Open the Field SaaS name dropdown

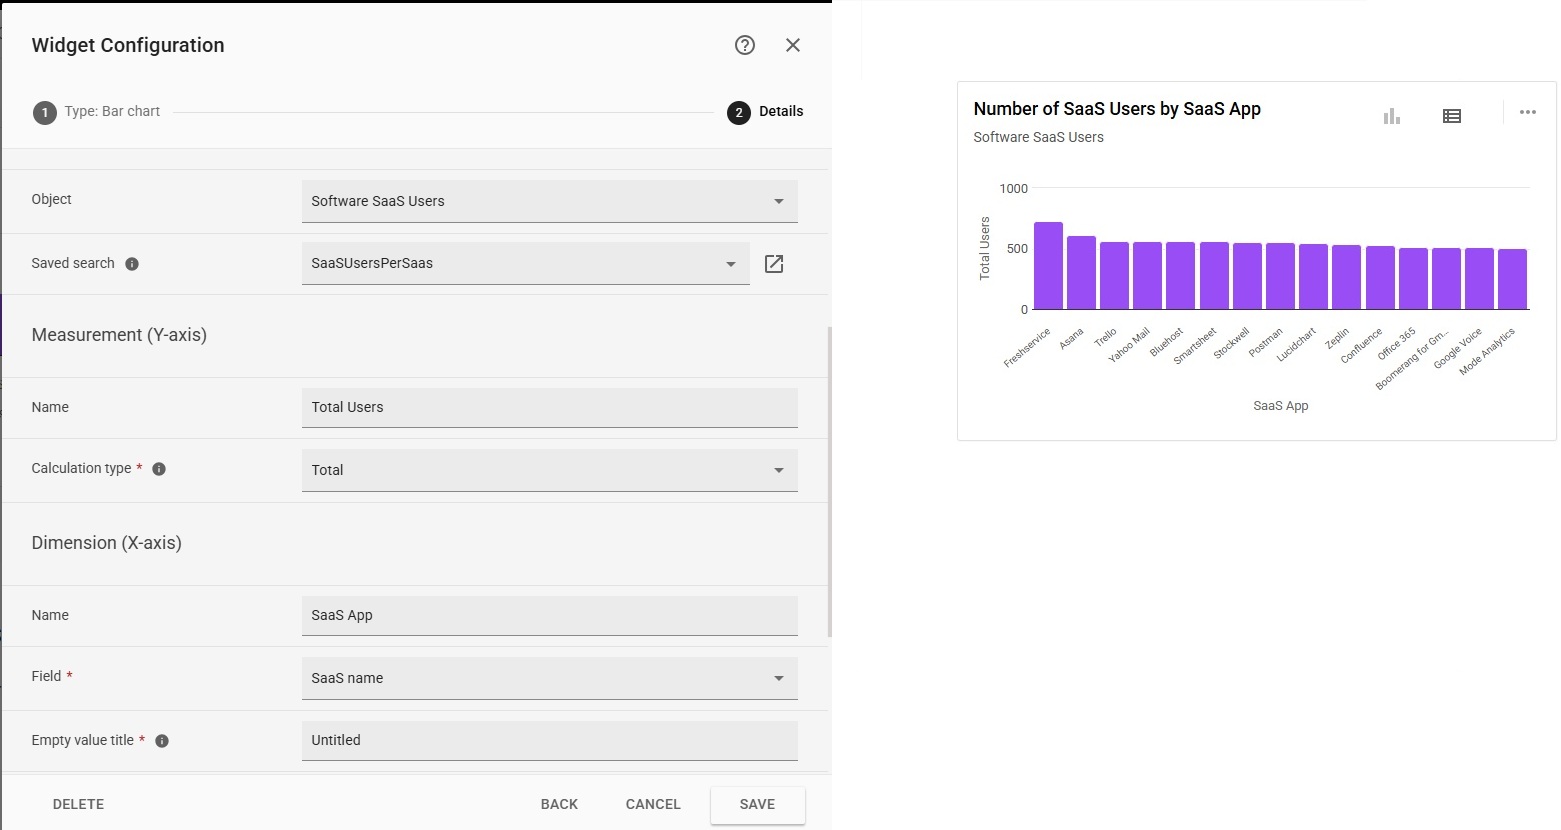(x=550, y=678)
